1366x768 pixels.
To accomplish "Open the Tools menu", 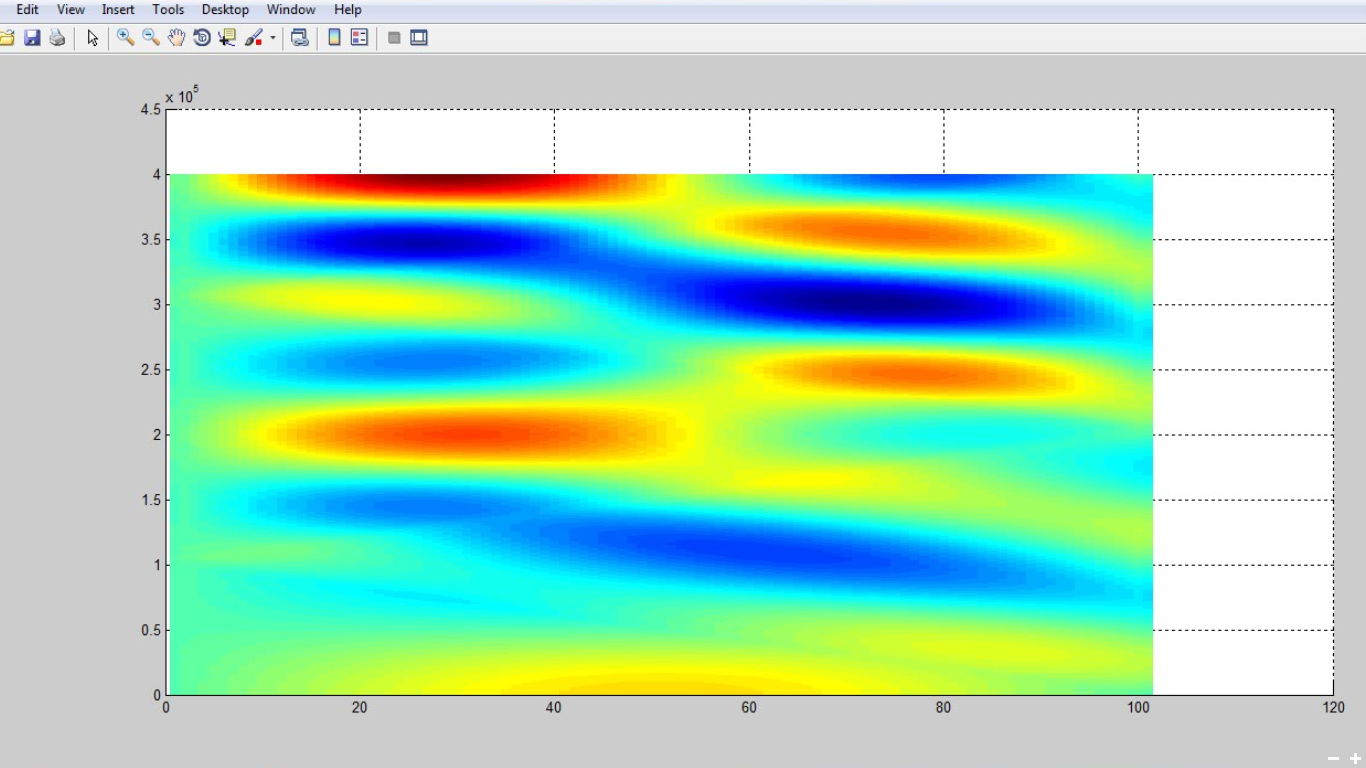I will [x=168, y=10].
